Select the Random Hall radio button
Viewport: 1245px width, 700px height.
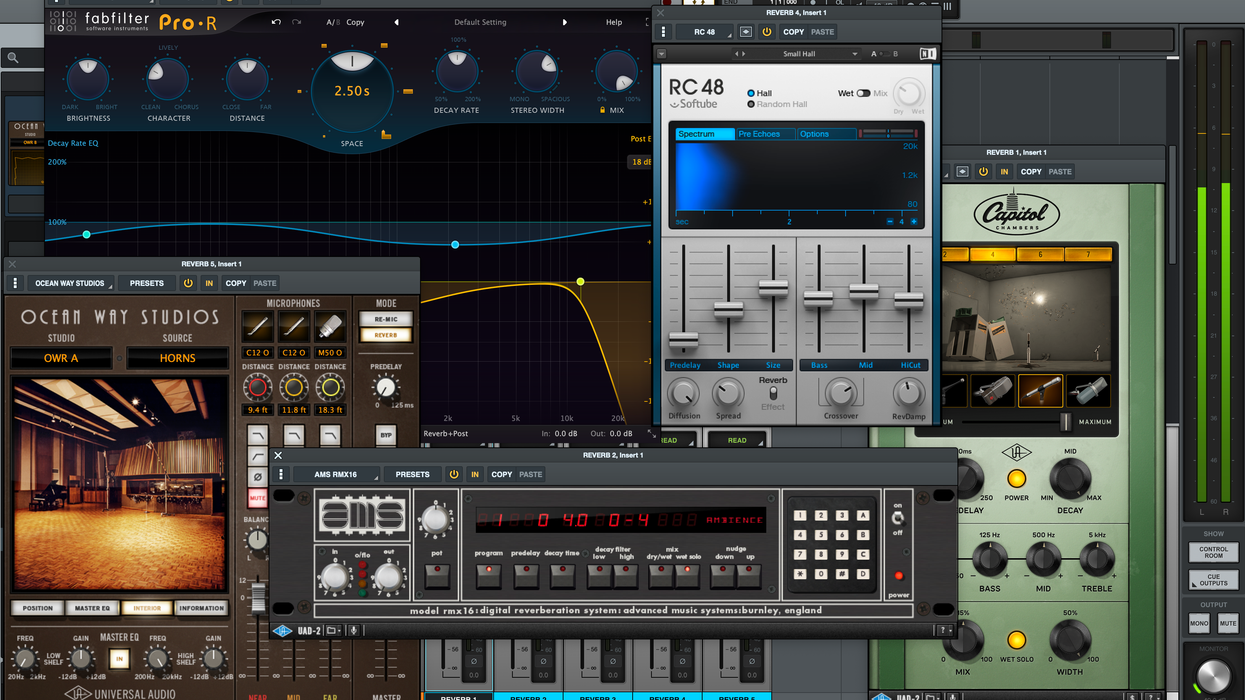coord(752,104)
